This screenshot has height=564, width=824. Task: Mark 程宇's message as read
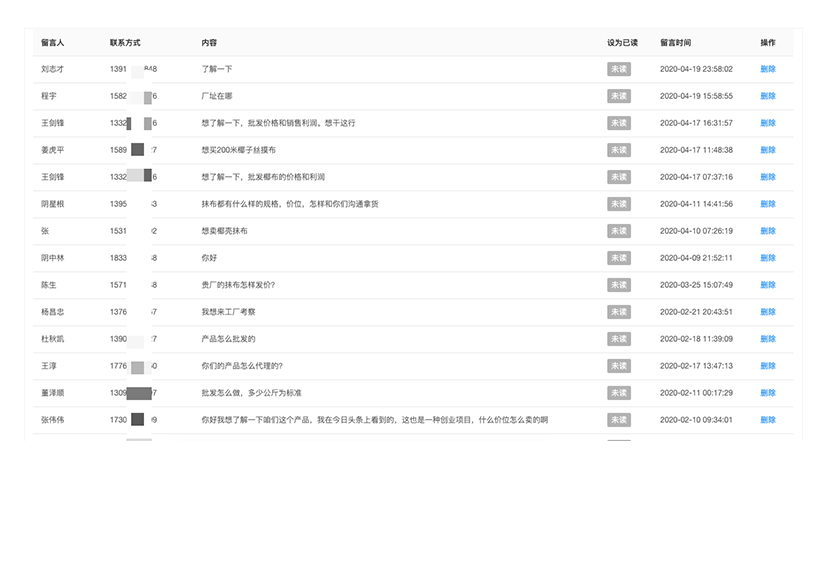coord(618,96)
